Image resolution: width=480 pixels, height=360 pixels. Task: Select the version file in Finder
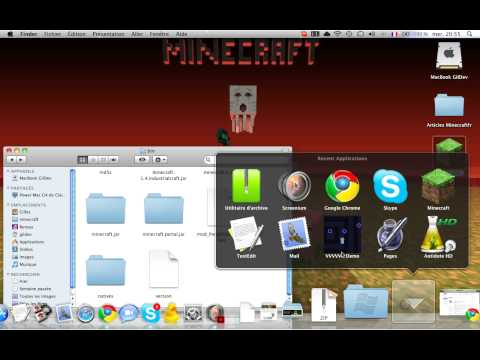click(x=163, y=274)
